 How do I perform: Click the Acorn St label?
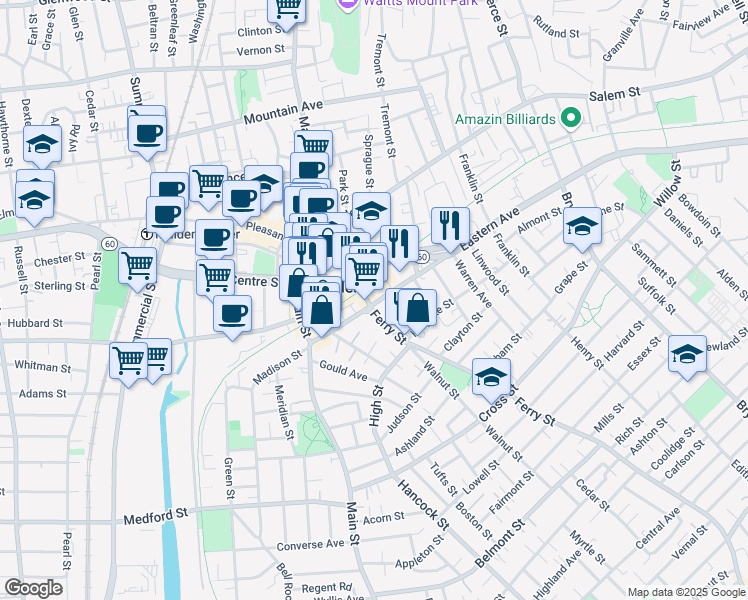point(384,517)
